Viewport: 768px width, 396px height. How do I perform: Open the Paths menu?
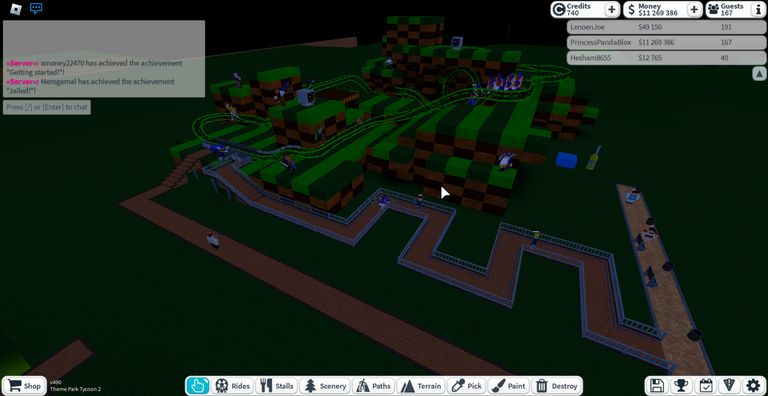point(374,386)
